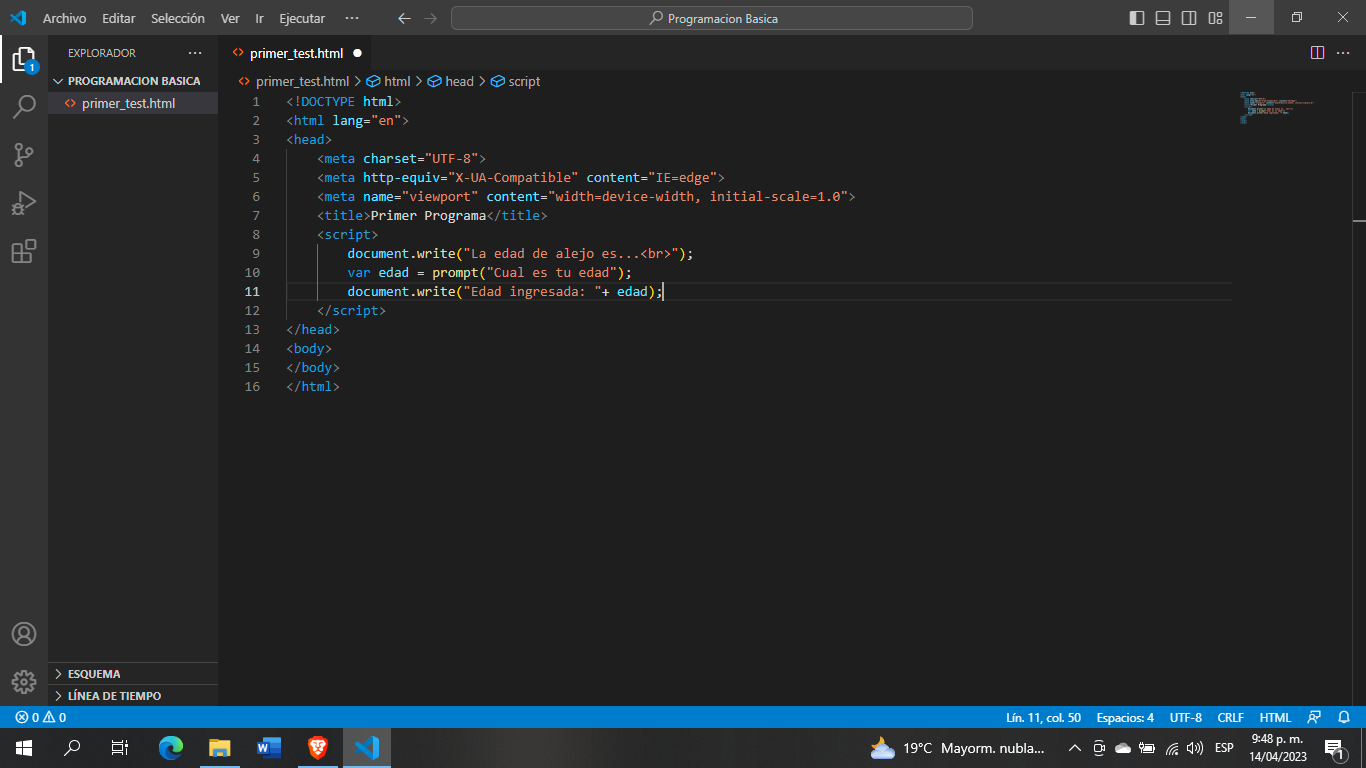Open the Explorer view in the activity bar
Image resolution: width=1366 pixels, height=768 pixels.
[24, 59]
